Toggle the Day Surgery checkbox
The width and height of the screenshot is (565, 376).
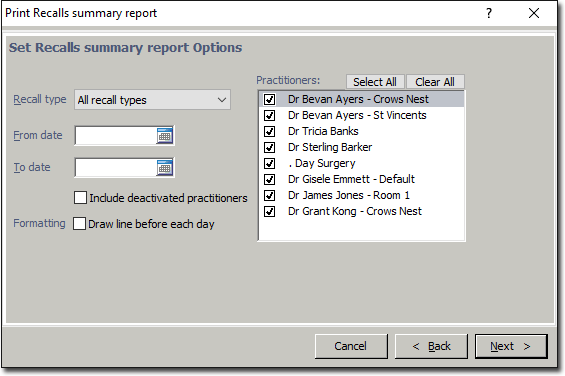[x=270, y=163]
